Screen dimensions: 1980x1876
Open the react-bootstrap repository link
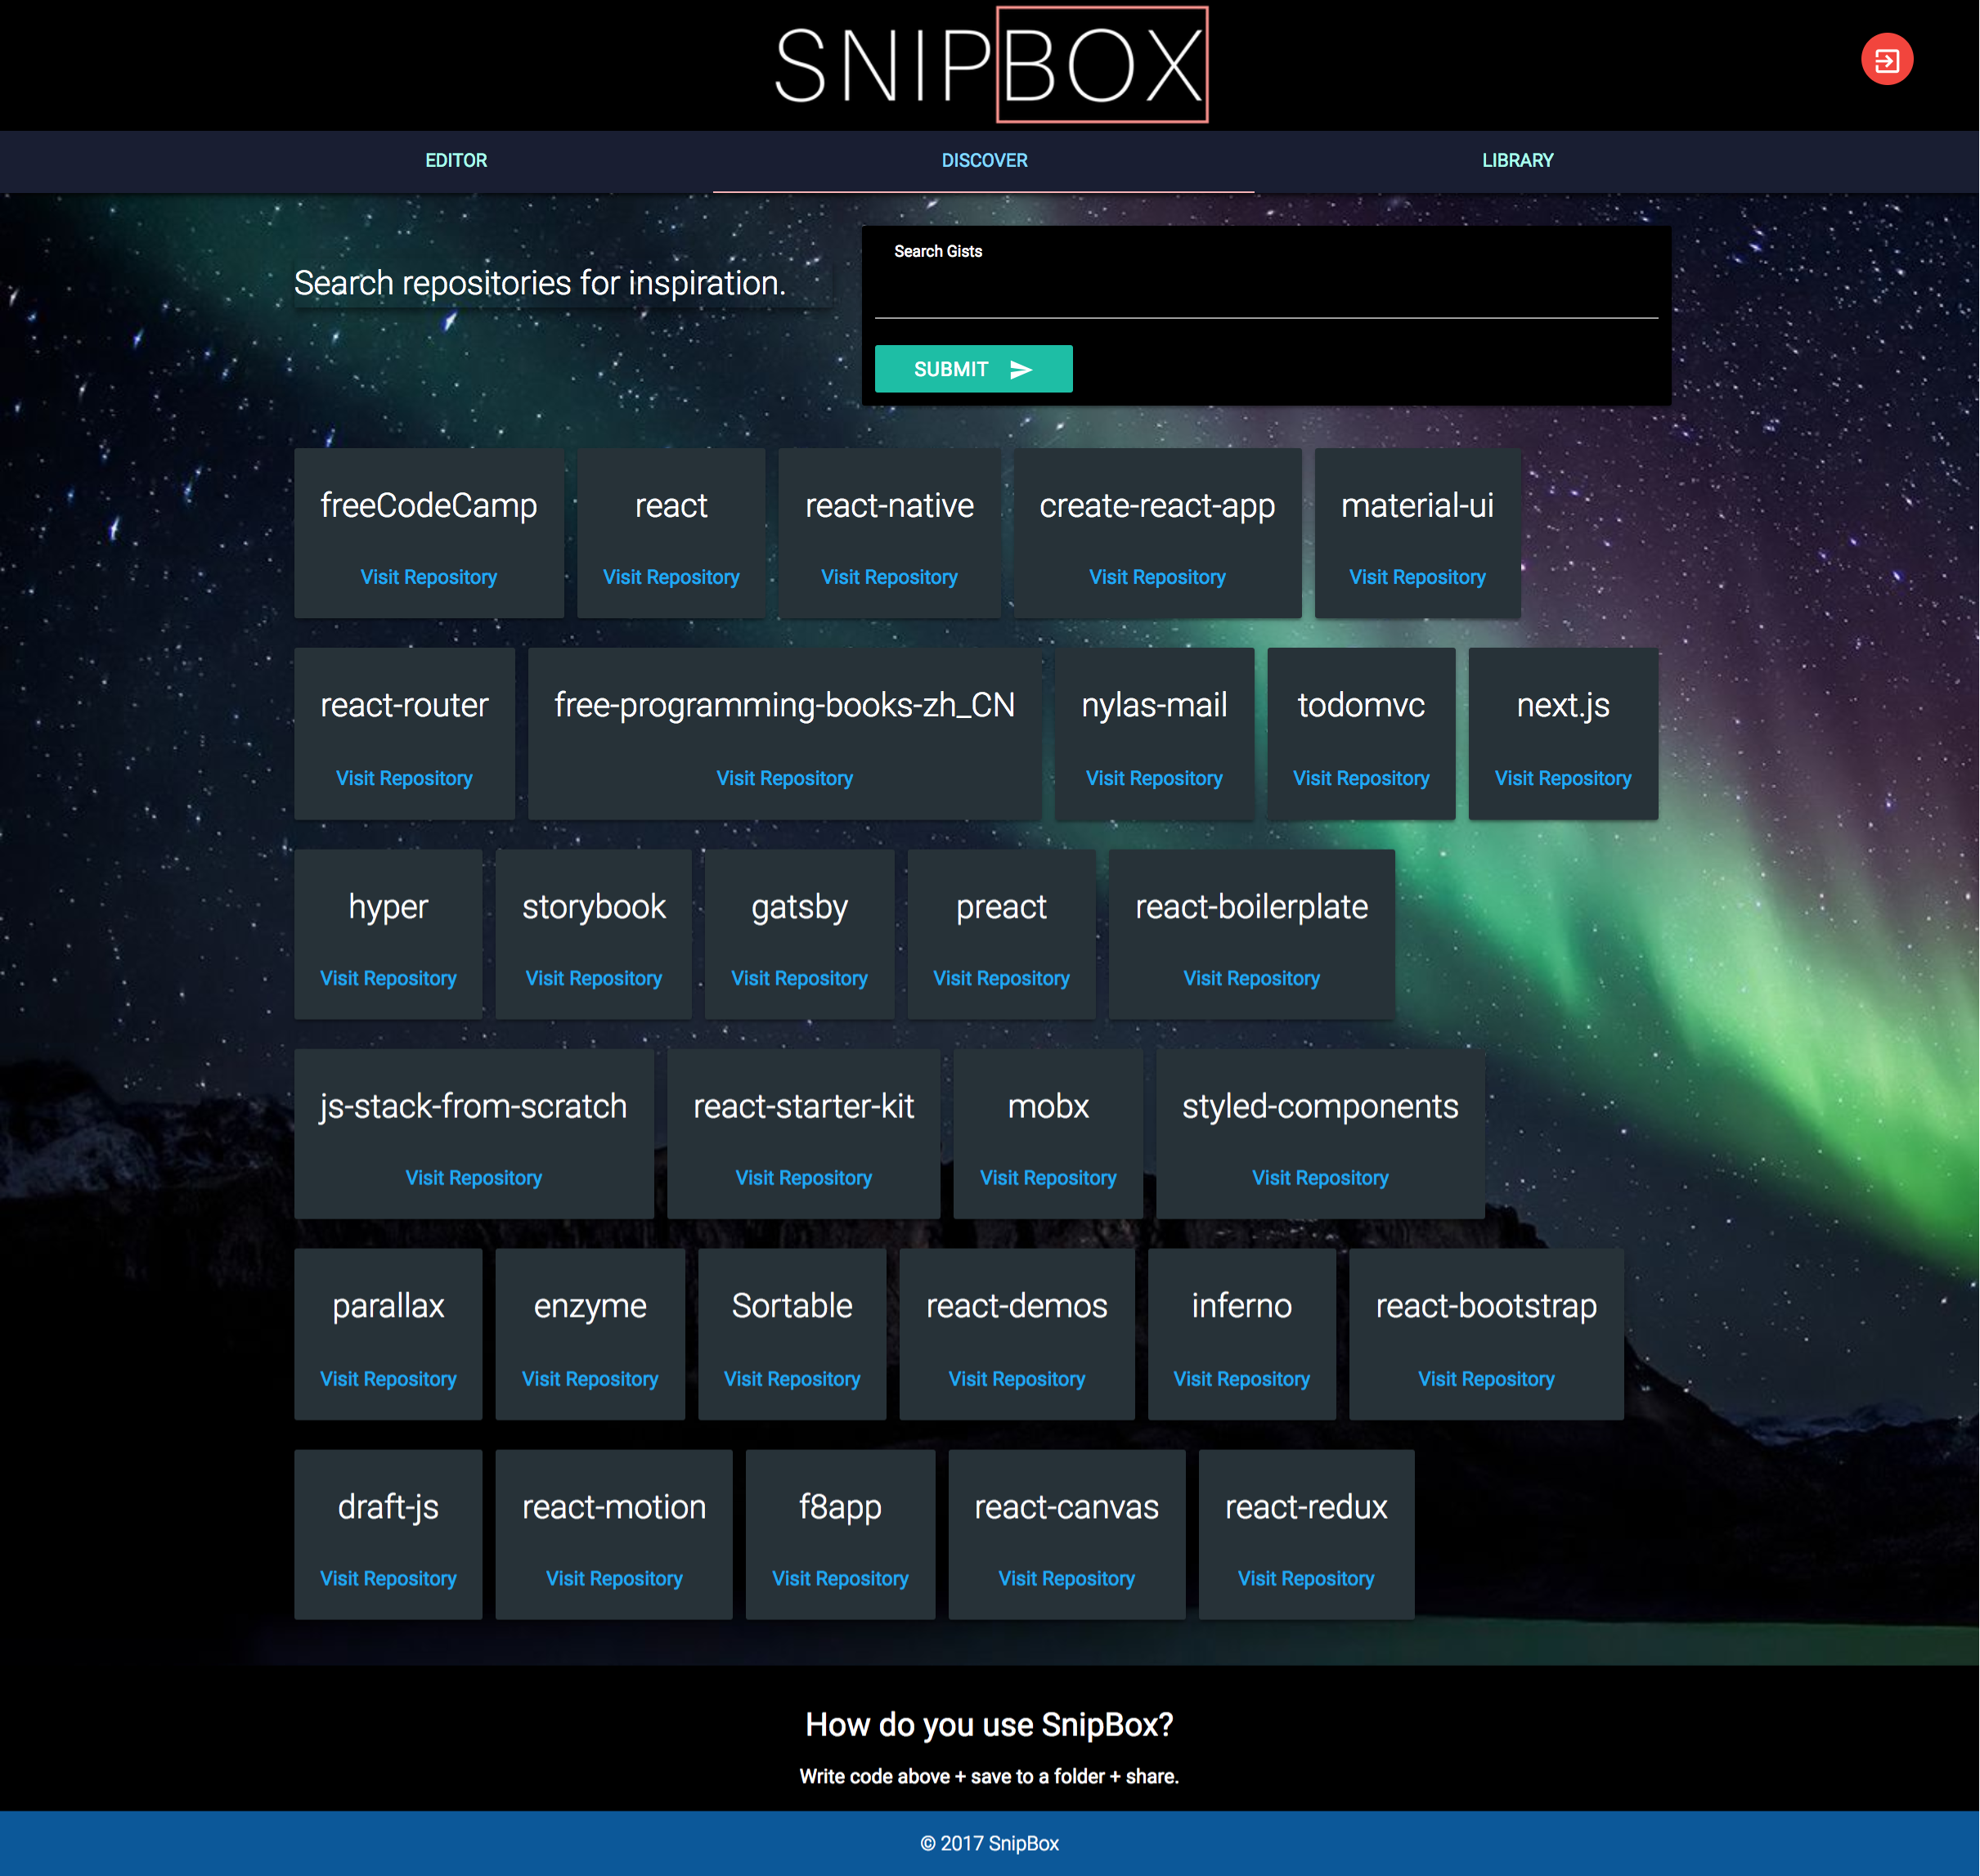click(1485, 1379)
